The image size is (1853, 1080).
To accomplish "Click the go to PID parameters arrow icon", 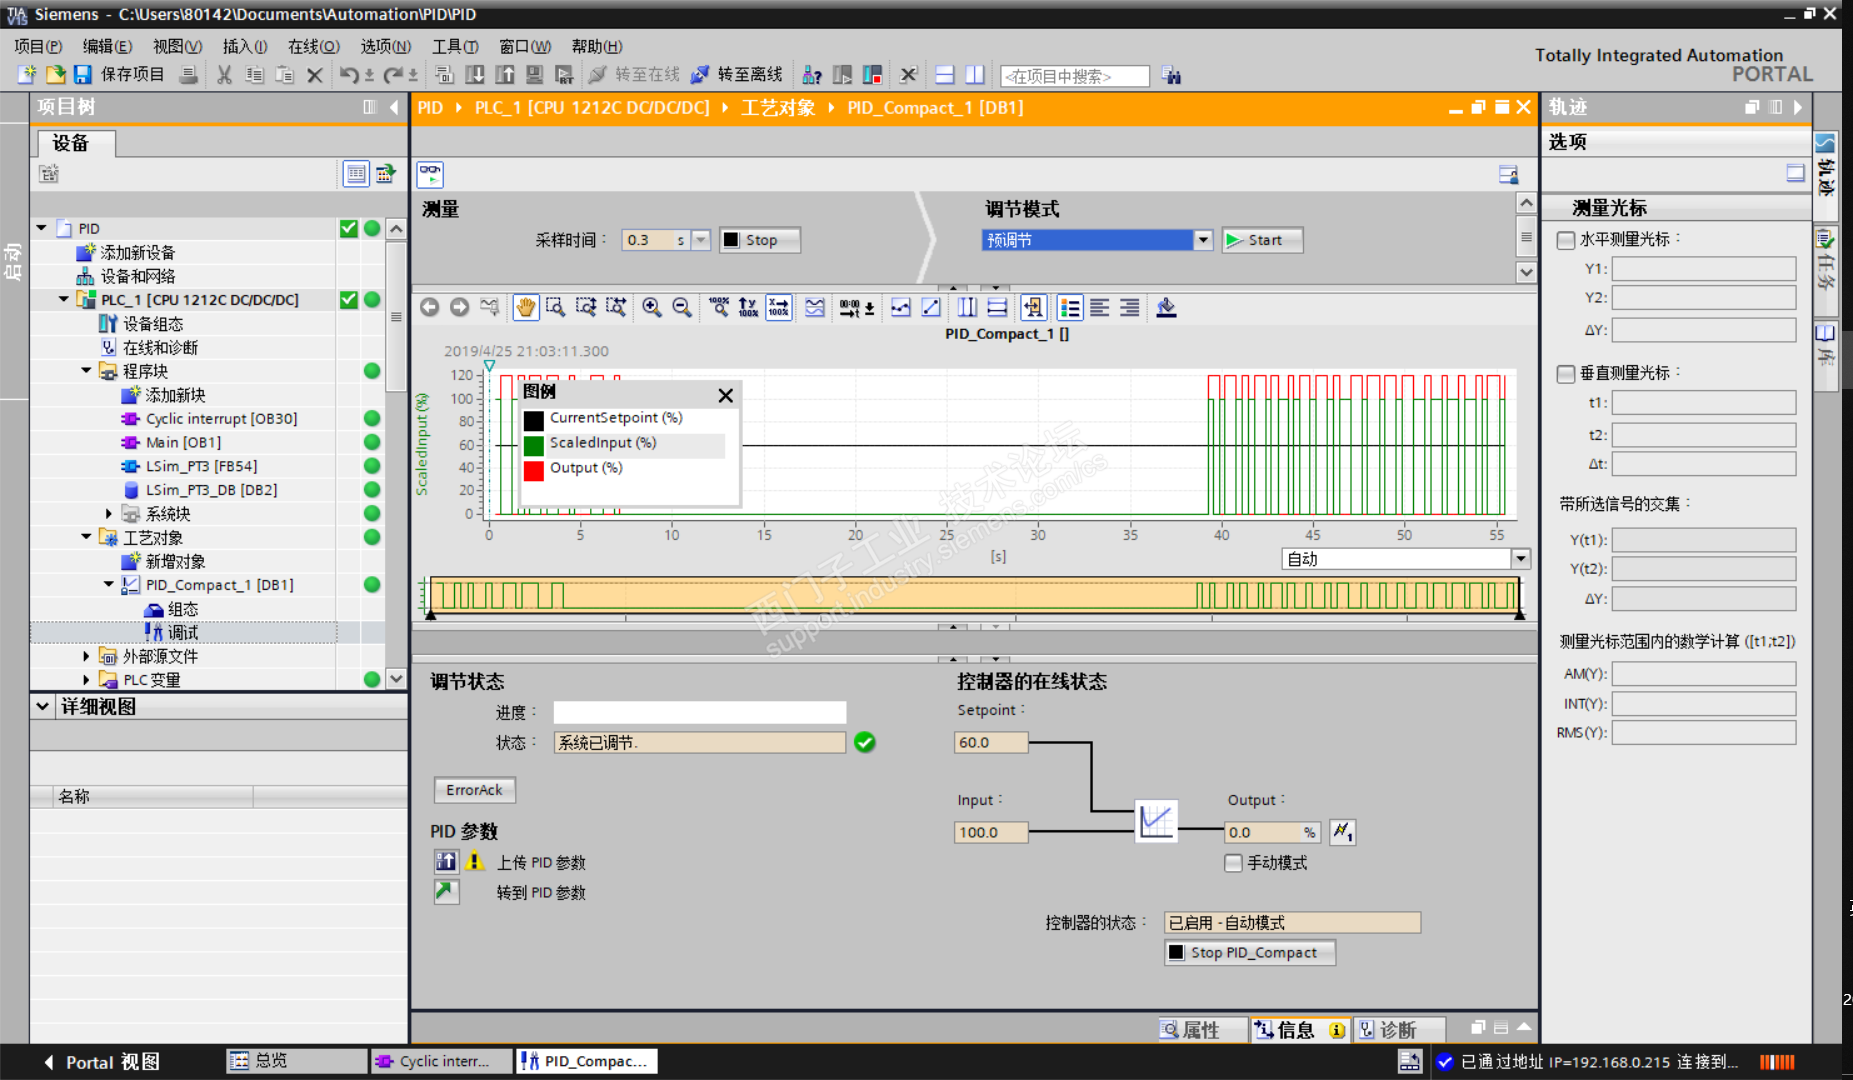I will (446, 892).
